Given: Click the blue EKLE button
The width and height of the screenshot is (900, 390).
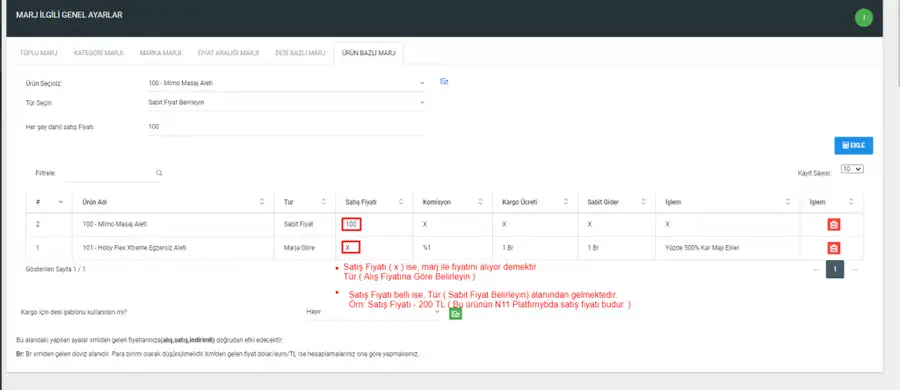Looking at the screenshot, I should click(854, 145).
